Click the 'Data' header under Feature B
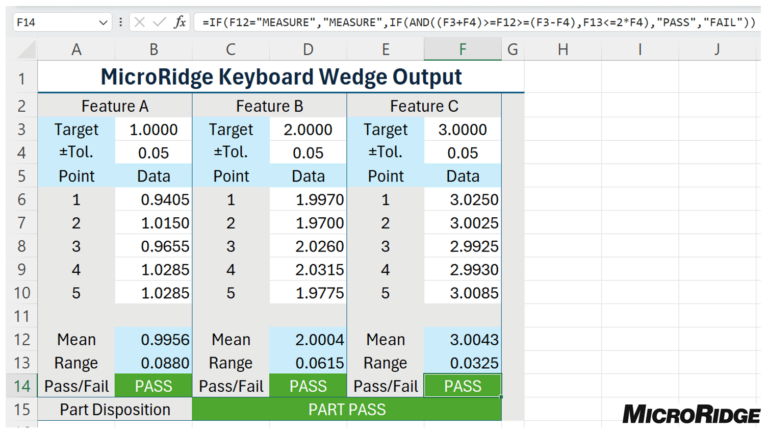 click(x=308, y=176)
